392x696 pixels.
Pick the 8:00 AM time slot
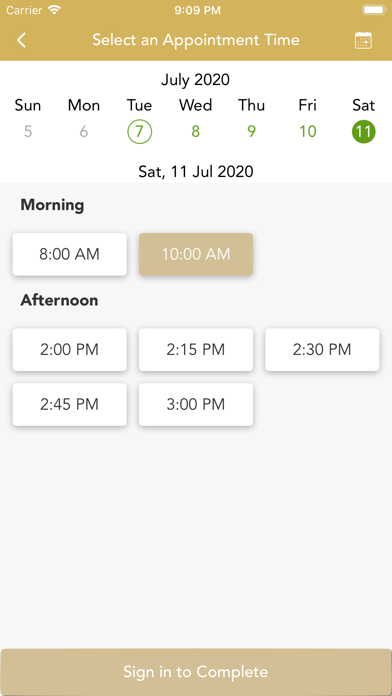click(70, 254)
